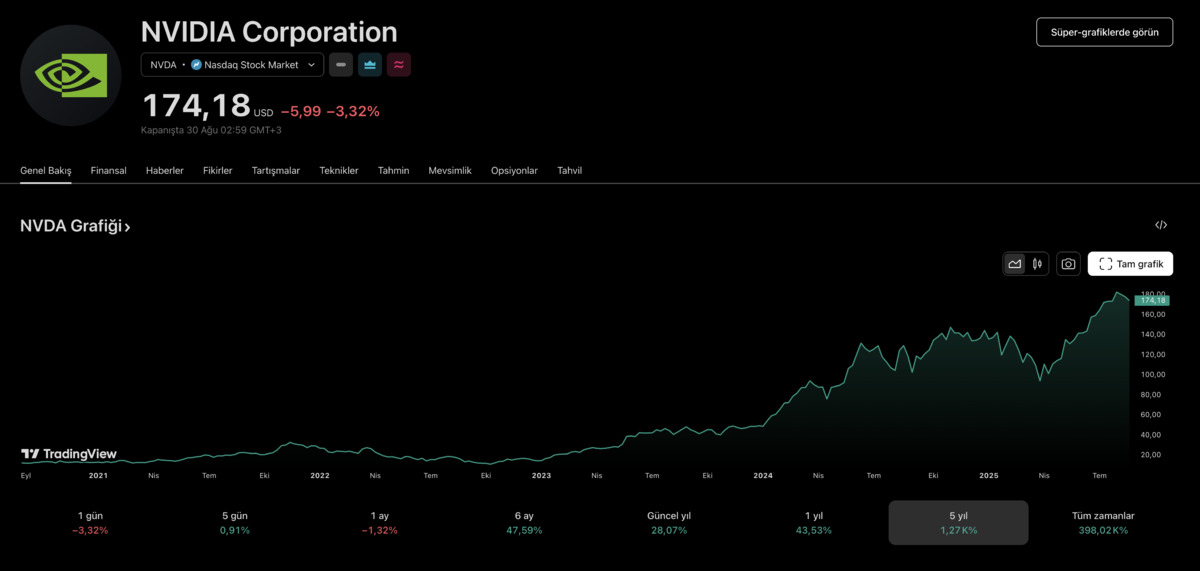Select the 1 yıl time range
The height and width of the screenshot is (571, 1200).
(813, 523)
